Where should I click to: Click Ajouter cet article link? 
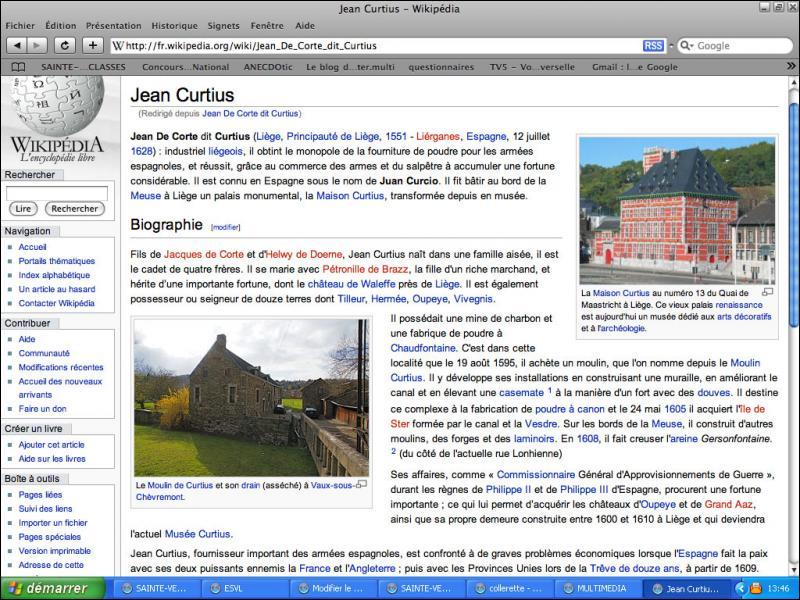click(x=52, y=444)
